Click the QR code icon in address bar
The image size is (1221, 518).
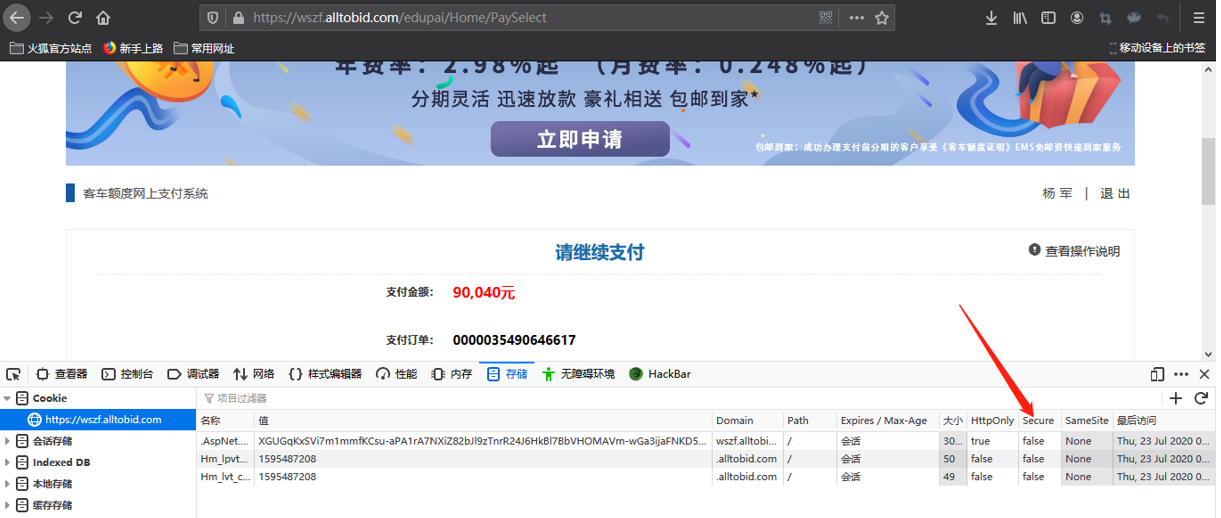tap(826, 18)
